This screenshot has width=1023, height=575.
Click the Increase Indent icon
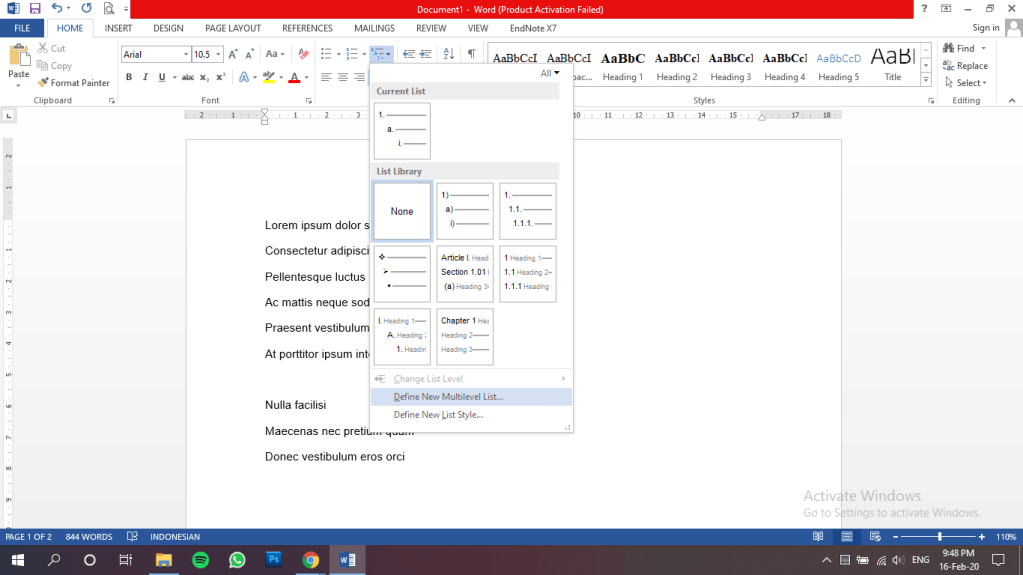(425, 54)
